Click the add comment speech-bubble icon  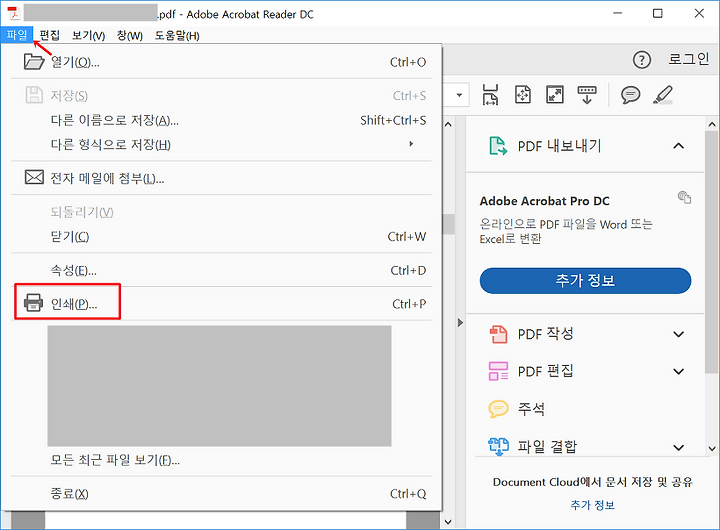[x=630, y=95]
